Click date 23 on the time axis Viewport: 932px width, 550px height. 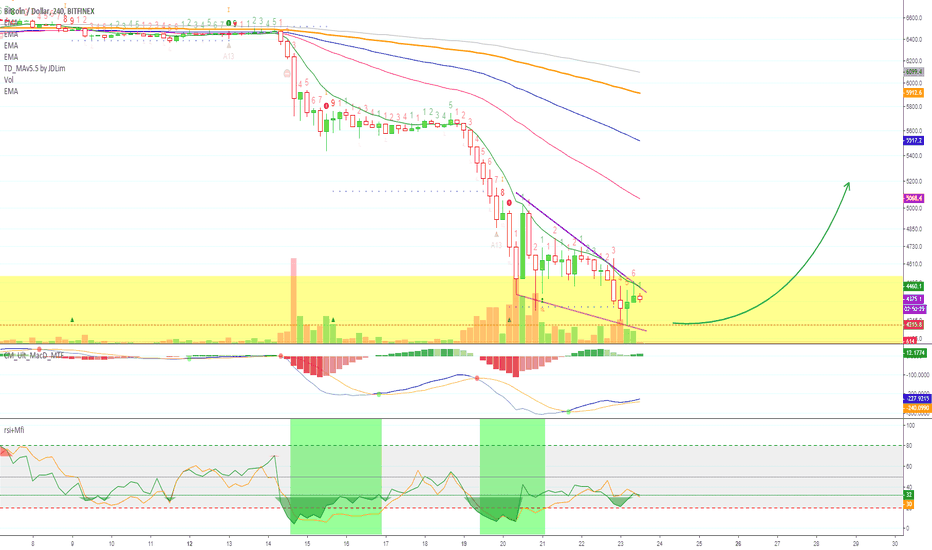coord(621,543)
